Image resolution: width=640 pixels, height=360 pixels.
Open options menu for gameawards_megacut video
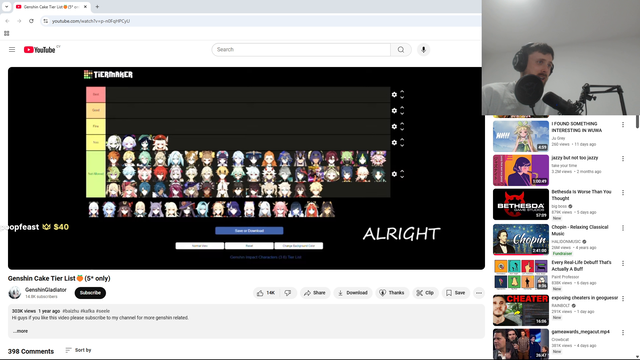623,333
